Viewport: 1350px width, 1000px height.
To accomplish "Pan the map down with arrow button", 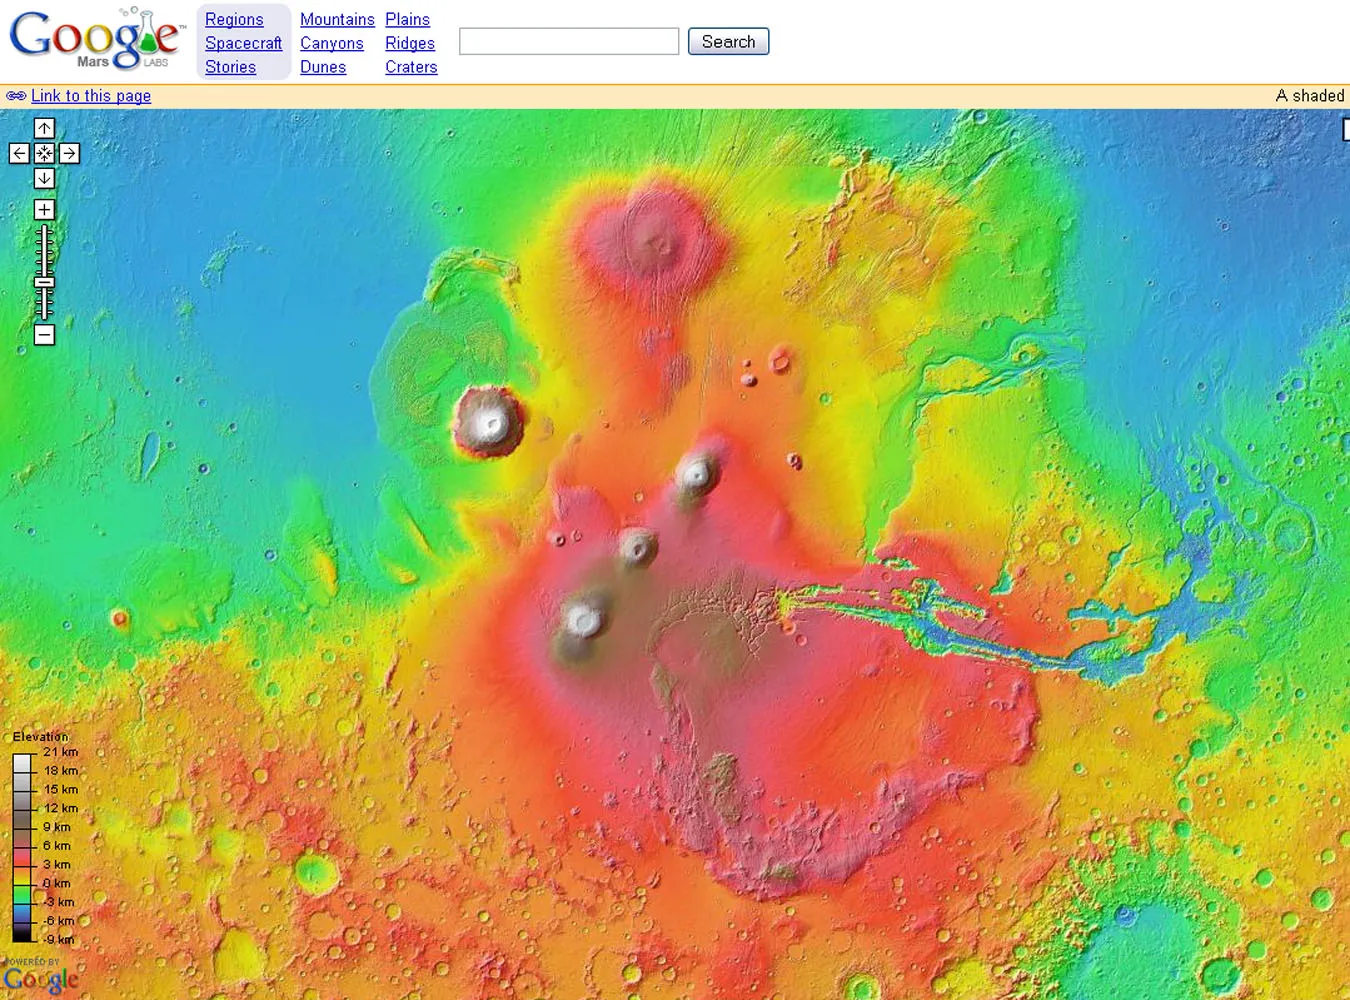I will (x=44, y=178).
